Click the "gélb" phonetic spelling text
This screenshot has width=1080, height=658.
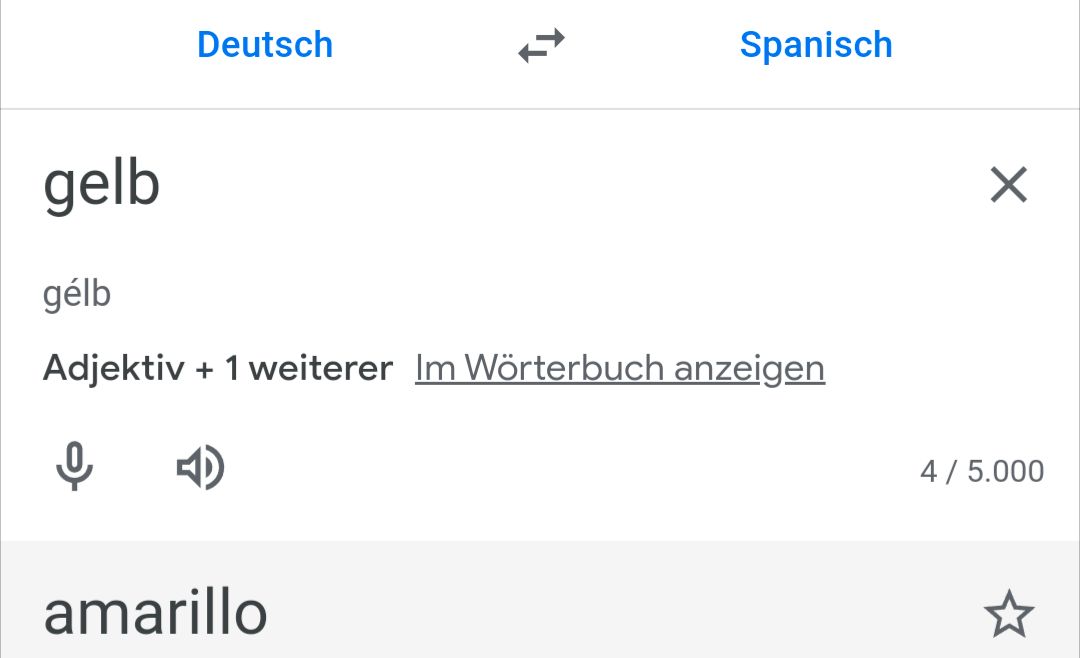tap(77, 294)
